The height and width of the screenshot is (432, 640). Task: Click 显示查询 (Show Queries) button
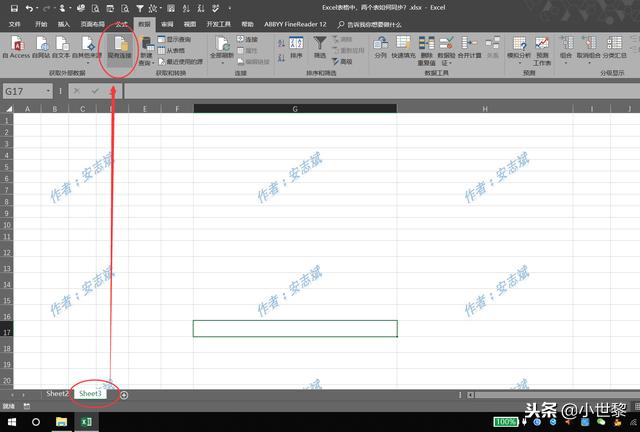pos(175,40)
